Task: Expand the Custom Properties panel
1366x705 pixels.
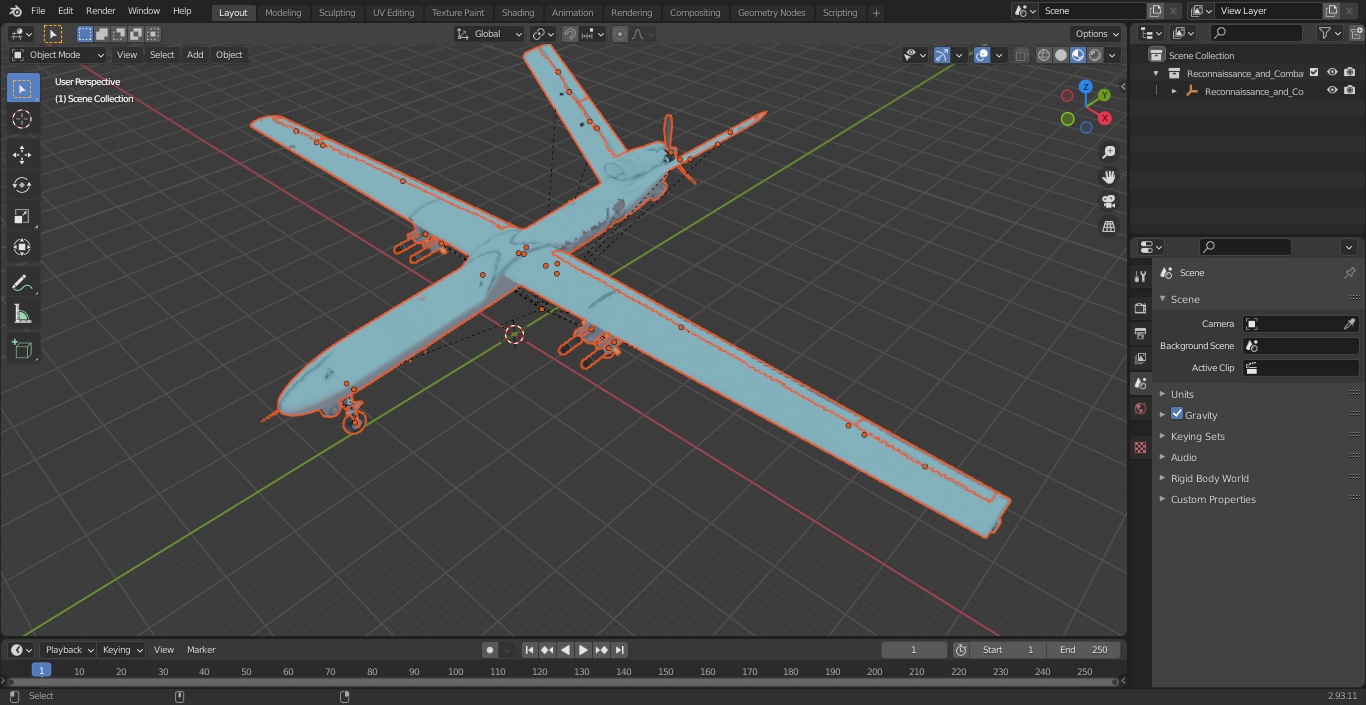Action: tap(1213, 499)
